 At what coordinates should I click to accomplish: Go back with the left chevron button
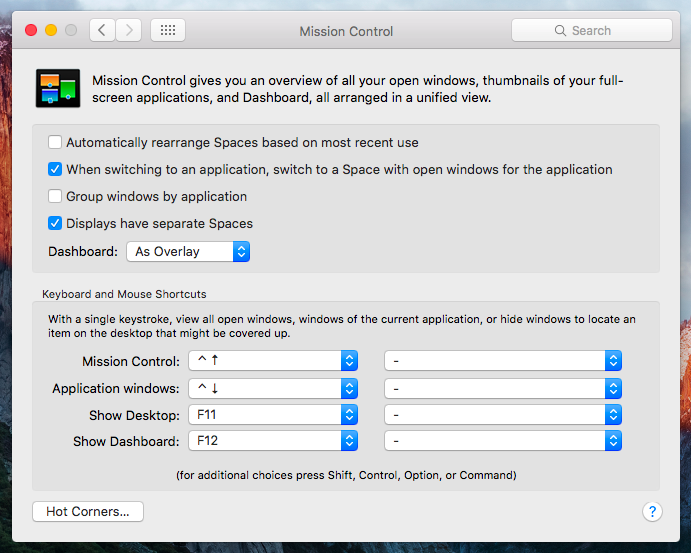point(102,30)
